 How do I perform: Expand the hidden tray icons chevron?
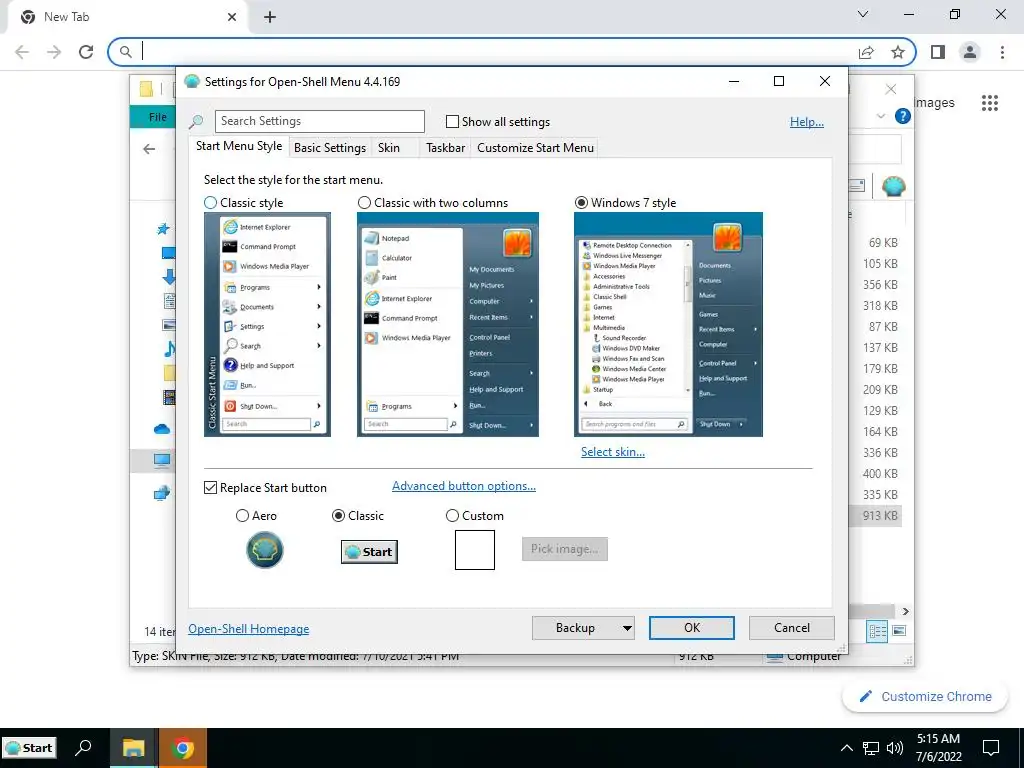846,748
